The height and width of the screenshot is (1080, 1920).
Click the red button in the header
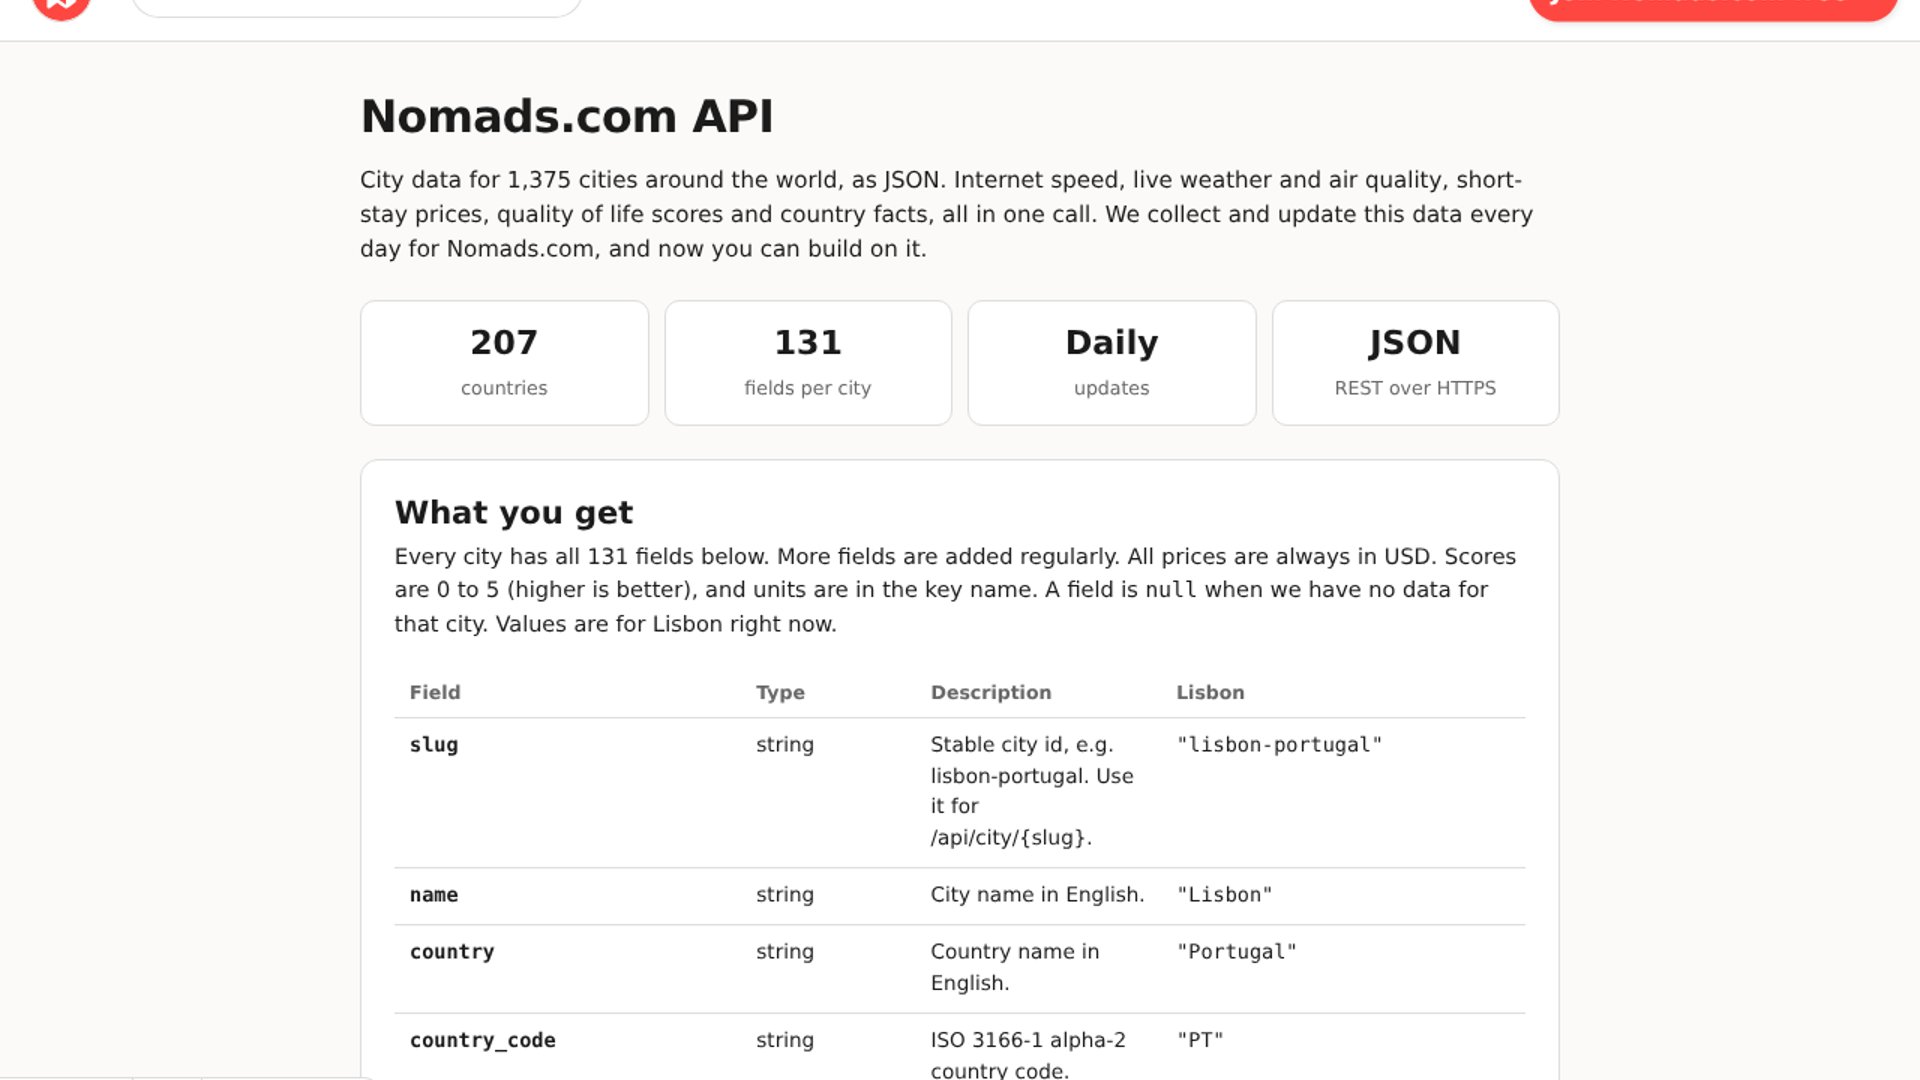pos(1713,8)
